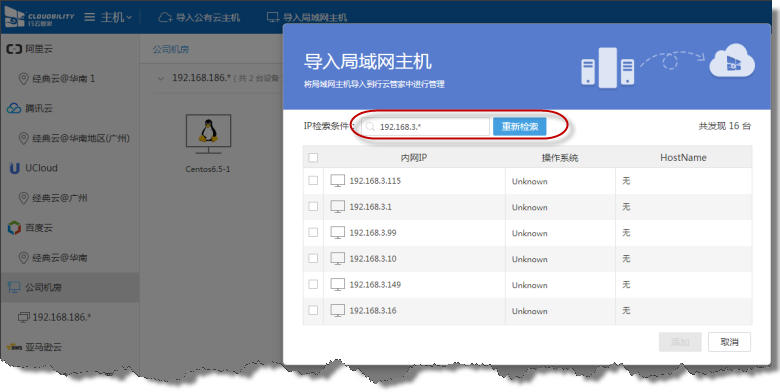Click the 重新检索 button
The height and width of the screenshot is (392, 780).
tap(519, 126)
